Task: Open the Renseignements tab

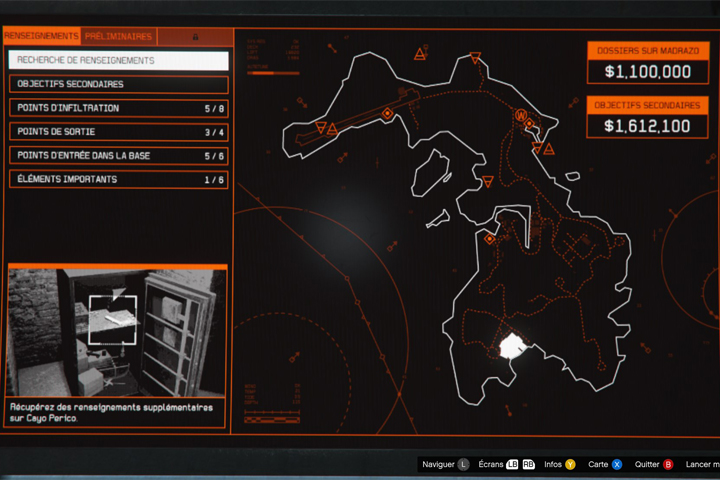Action: [x=41, y=36]
